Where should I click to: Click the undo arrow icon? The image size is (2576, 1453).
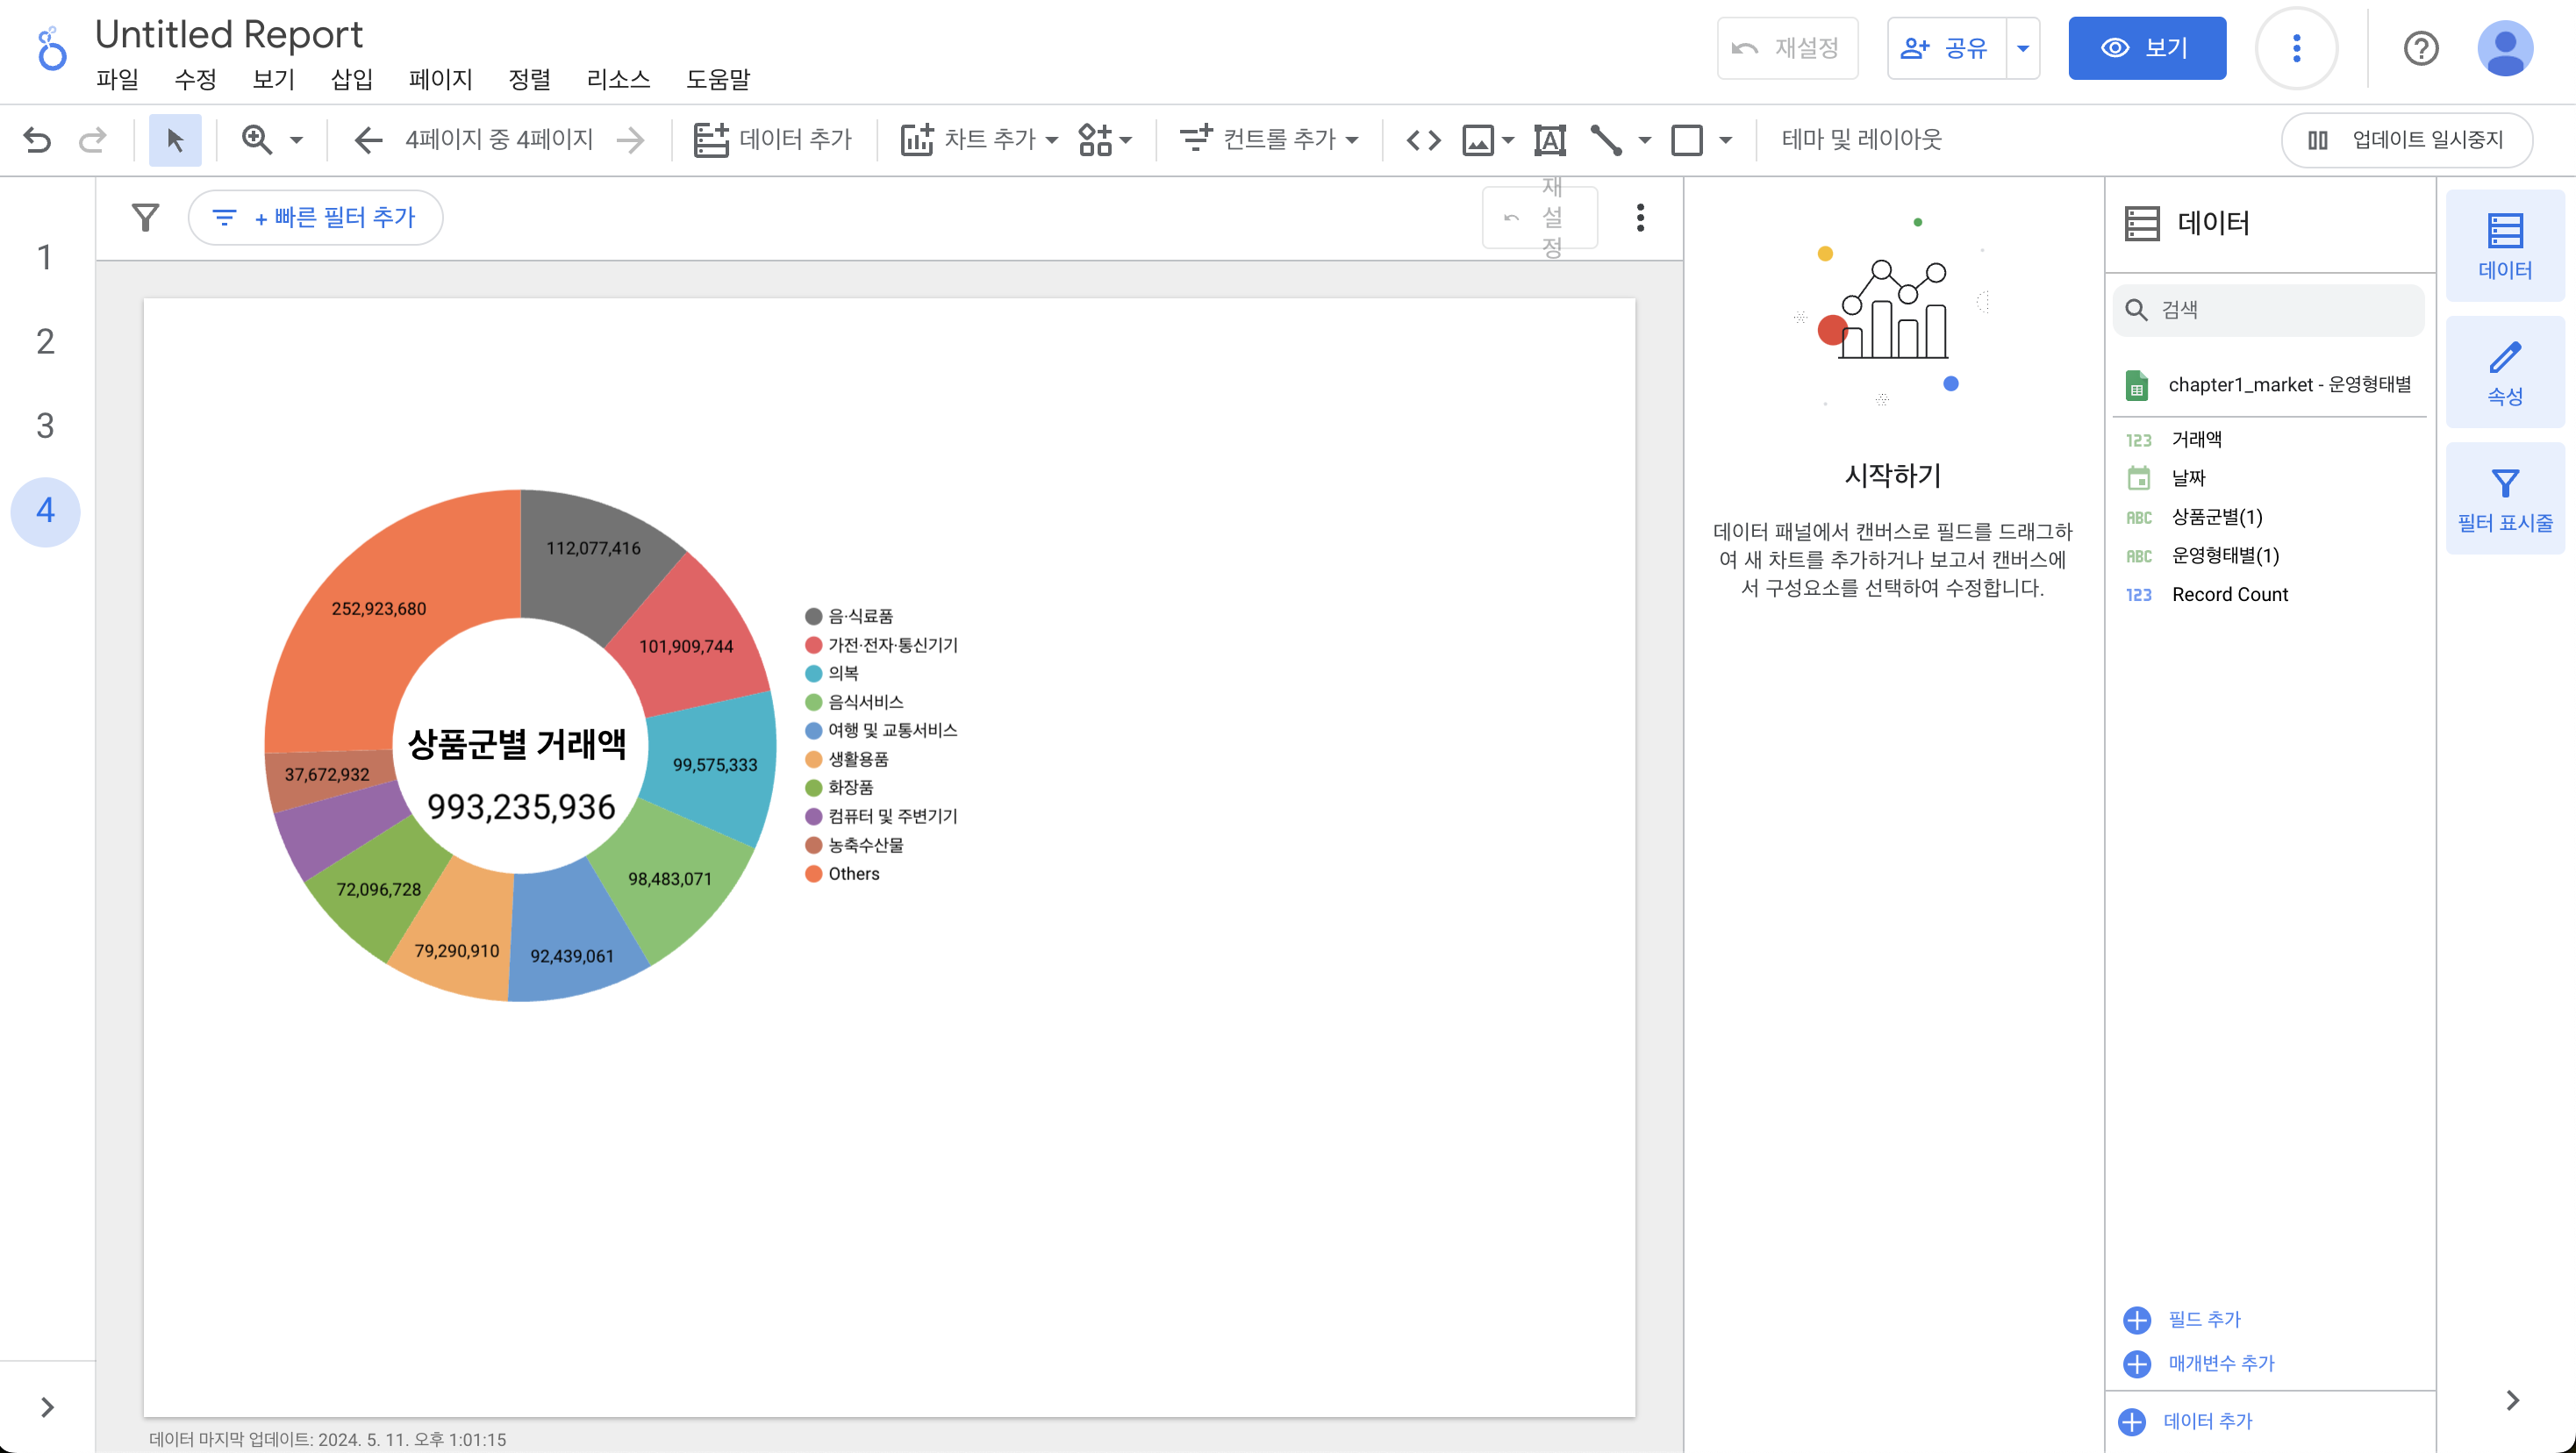pyautogui.click(x=37, y=140)
